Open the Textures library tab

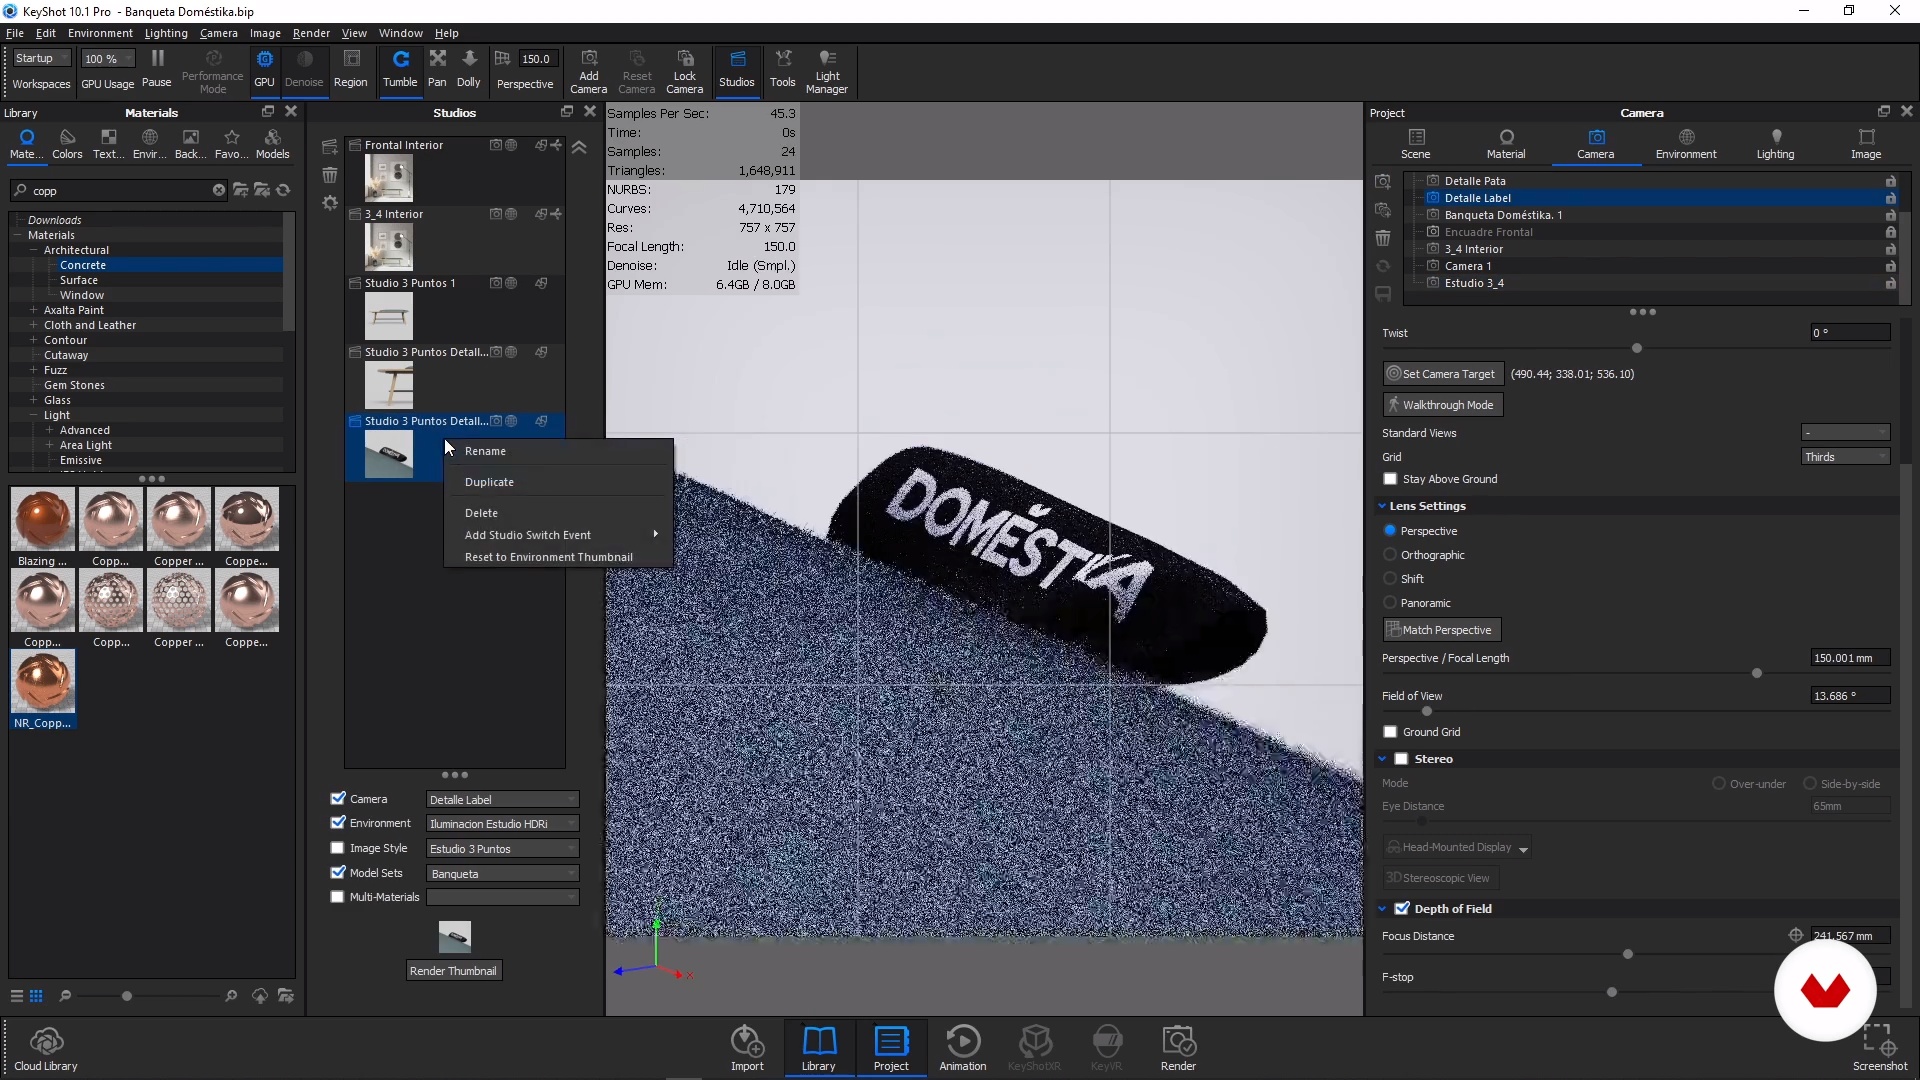[108, 144]
